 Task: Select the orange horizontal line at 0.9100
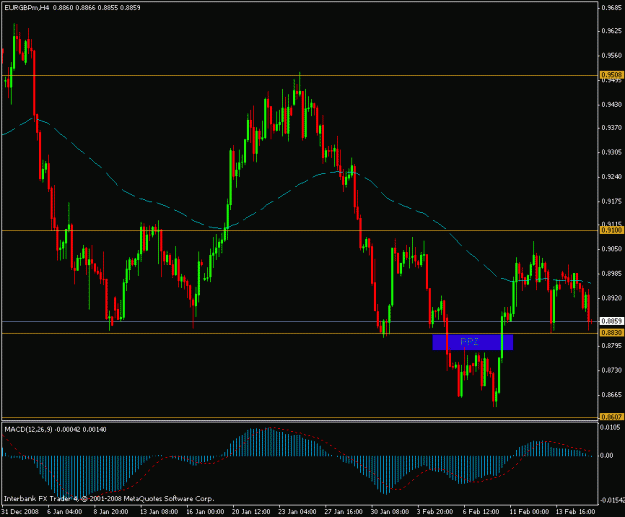300,230
